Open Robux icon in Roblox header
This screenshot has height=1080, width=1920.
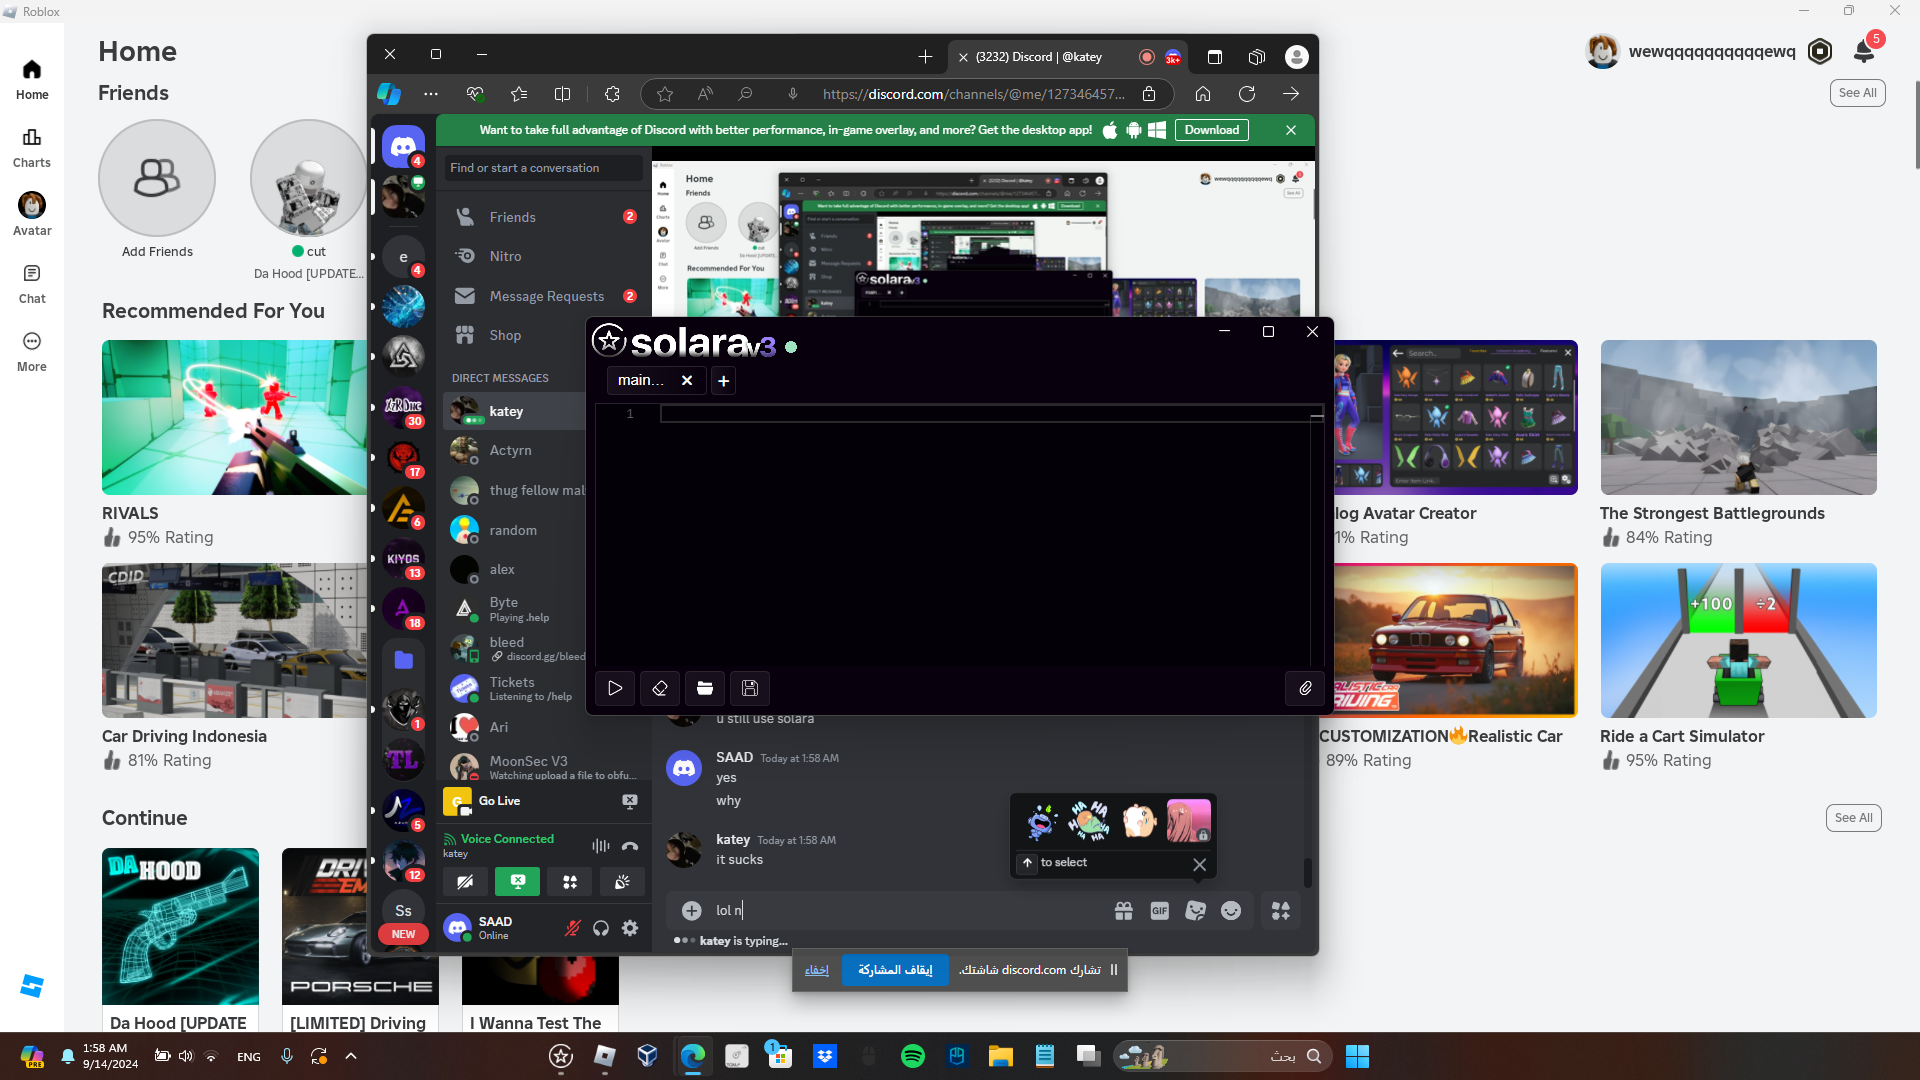point(1820,51)
